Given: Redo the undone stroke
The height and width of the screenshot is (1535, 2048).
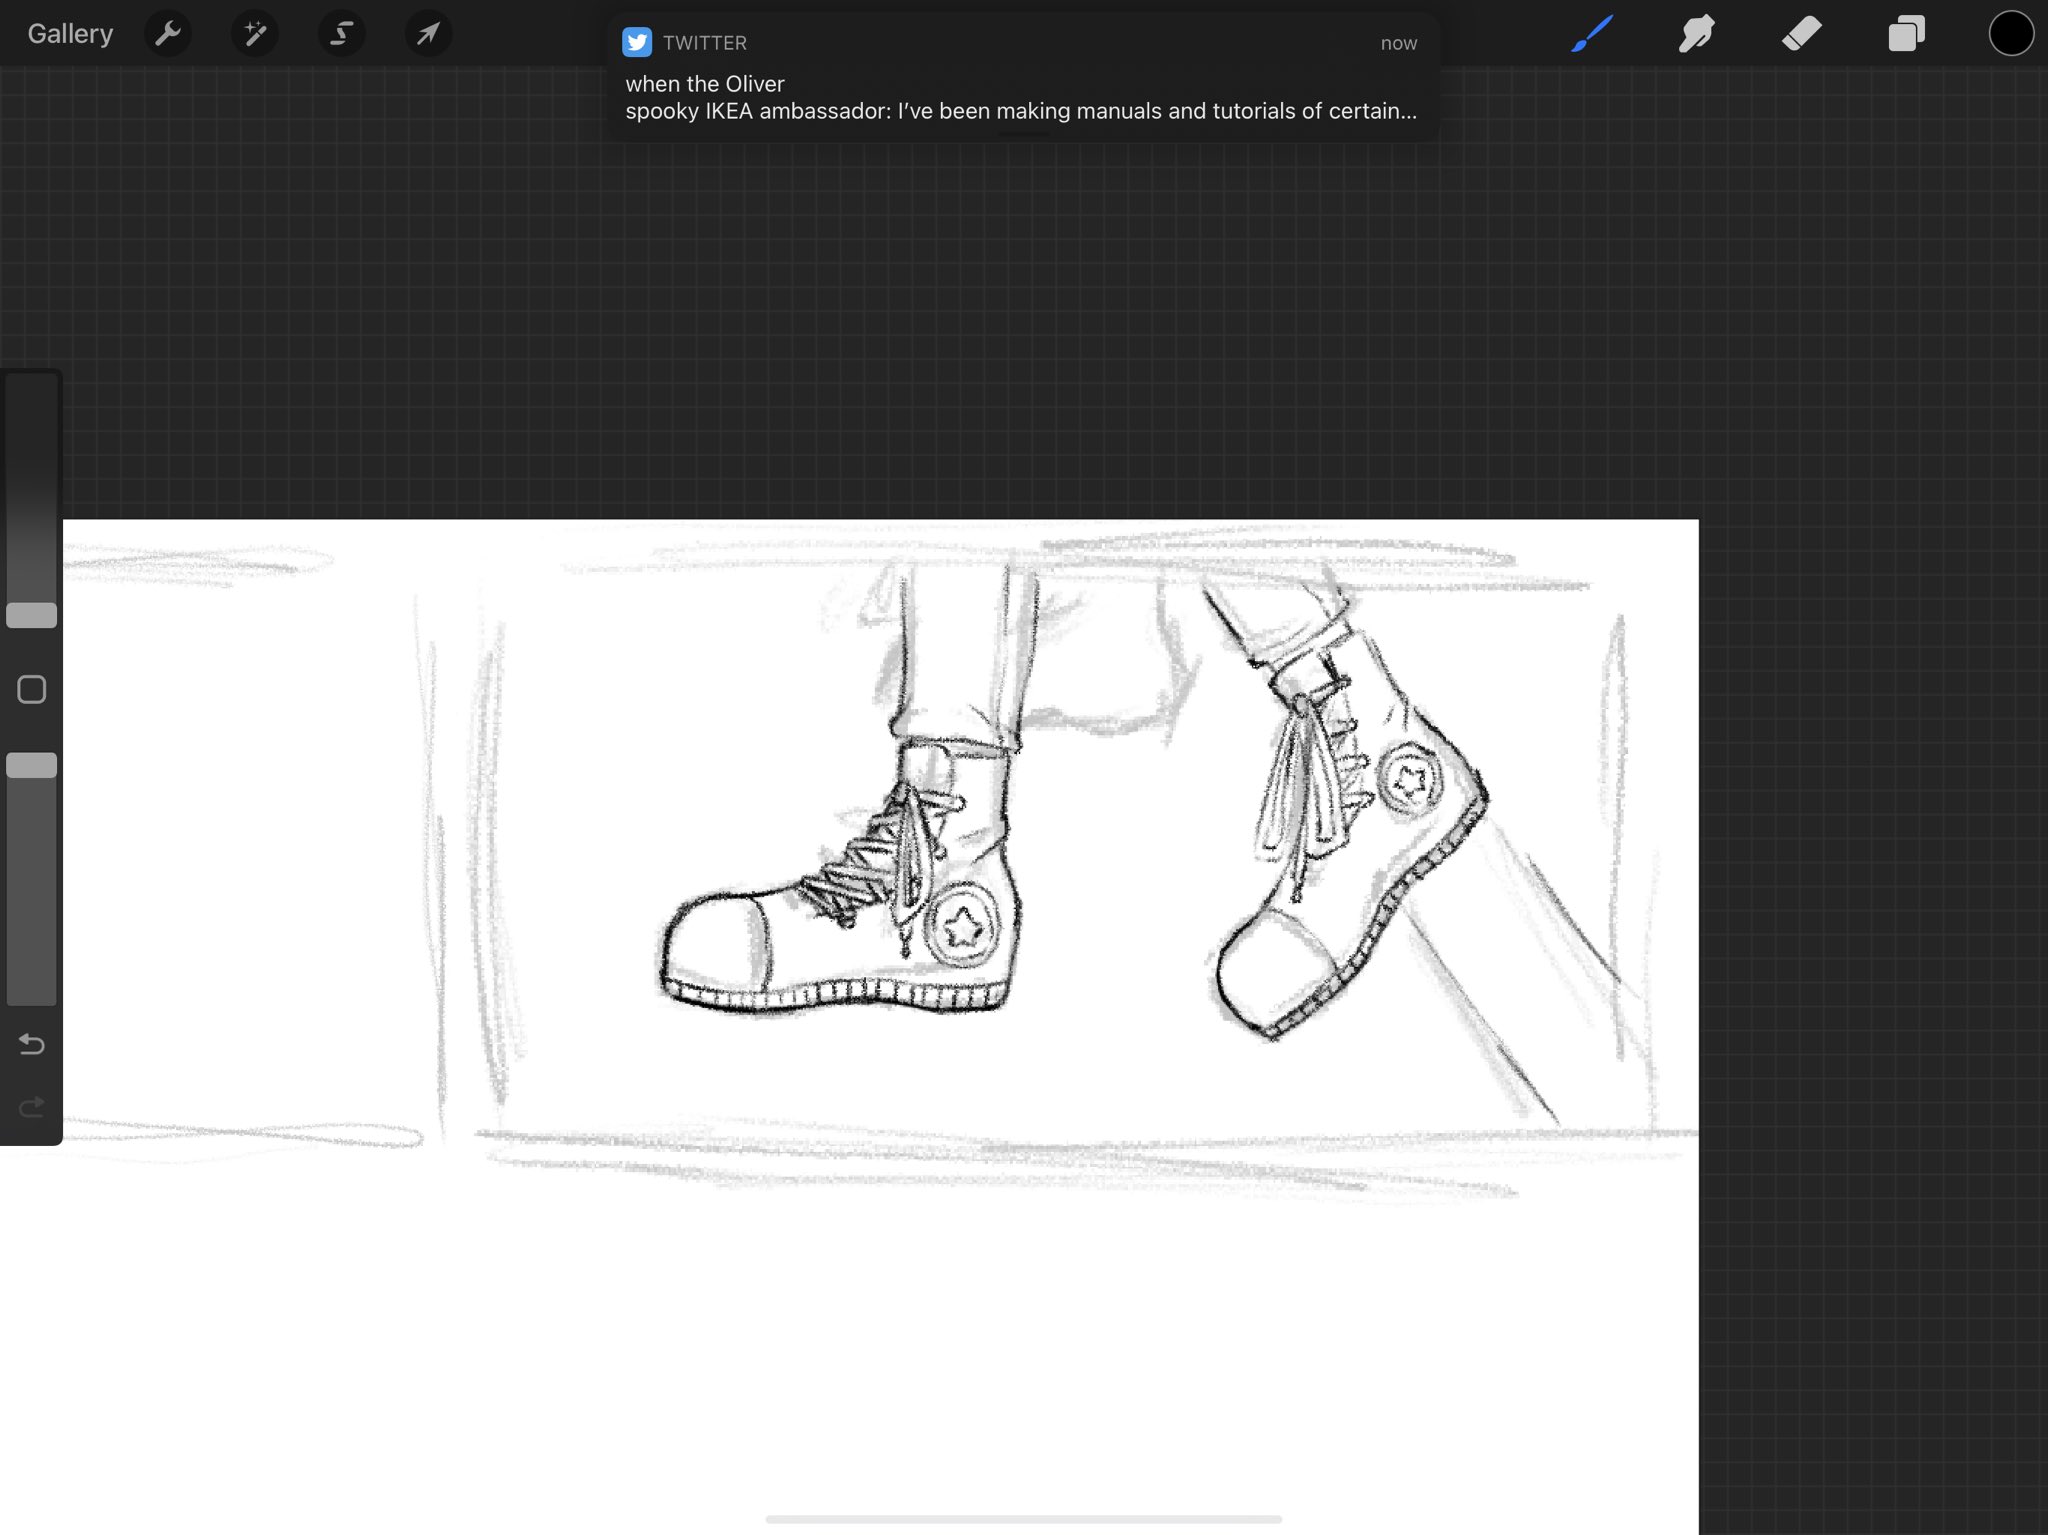Looking at the screenshot, I should [x=32, y=1107].
